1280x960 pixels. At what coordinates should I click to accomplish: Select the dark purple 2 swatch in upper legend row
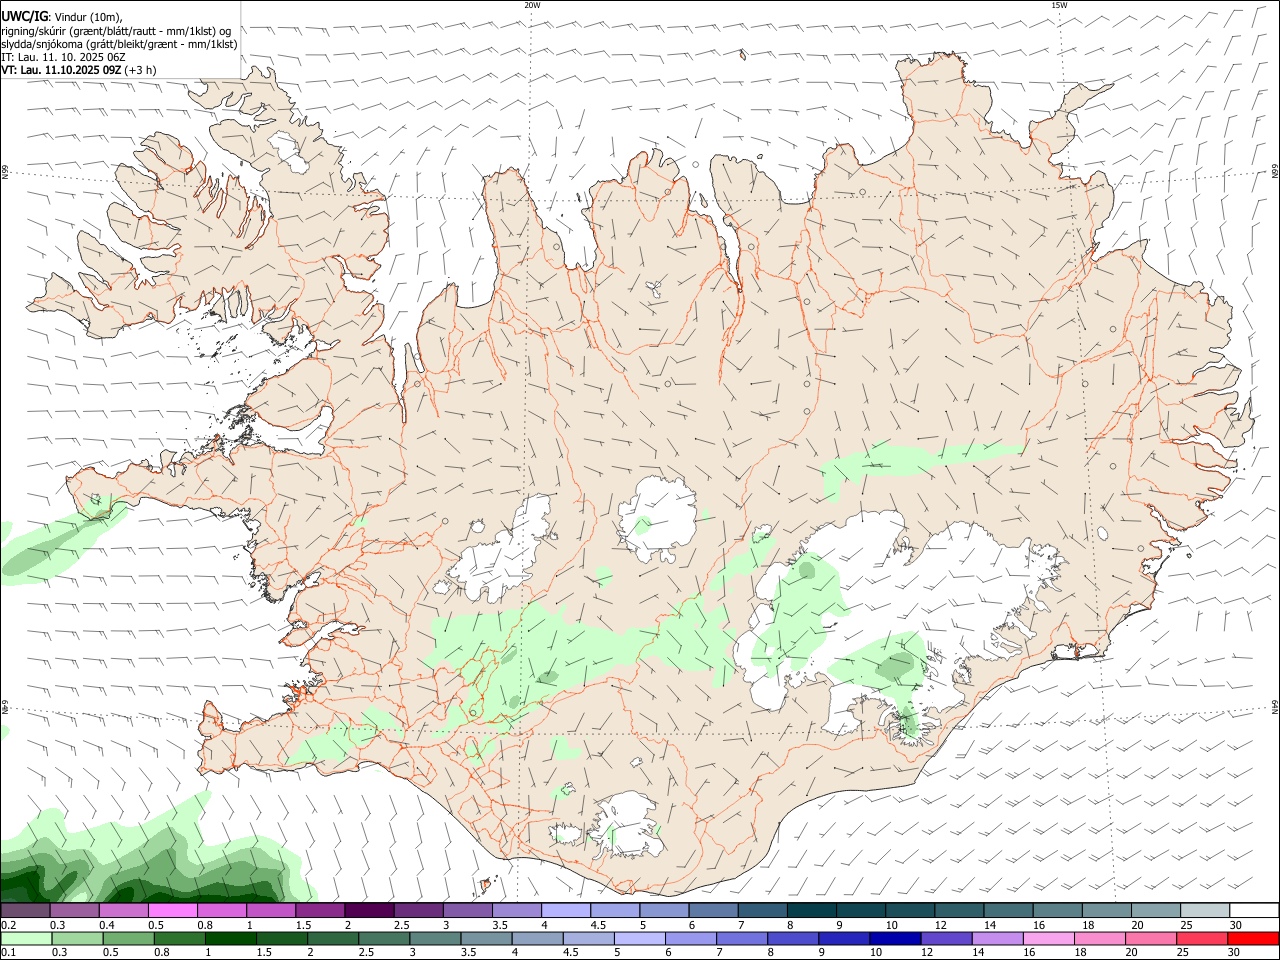coord(368,911)
